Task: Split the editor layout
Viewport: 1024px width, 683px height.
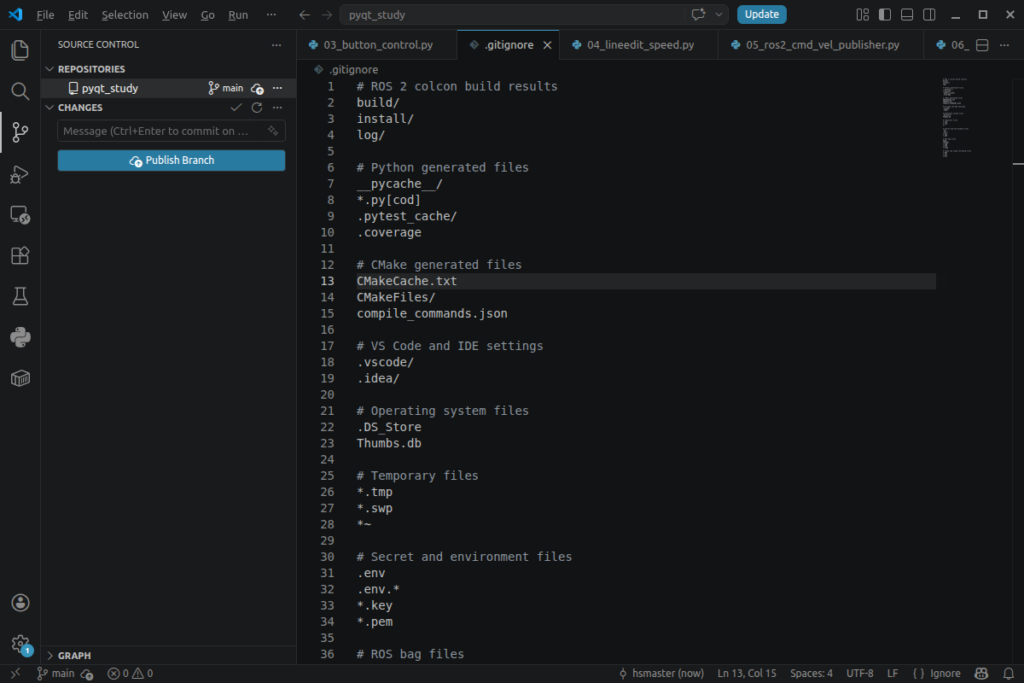Action: point(982,45)
